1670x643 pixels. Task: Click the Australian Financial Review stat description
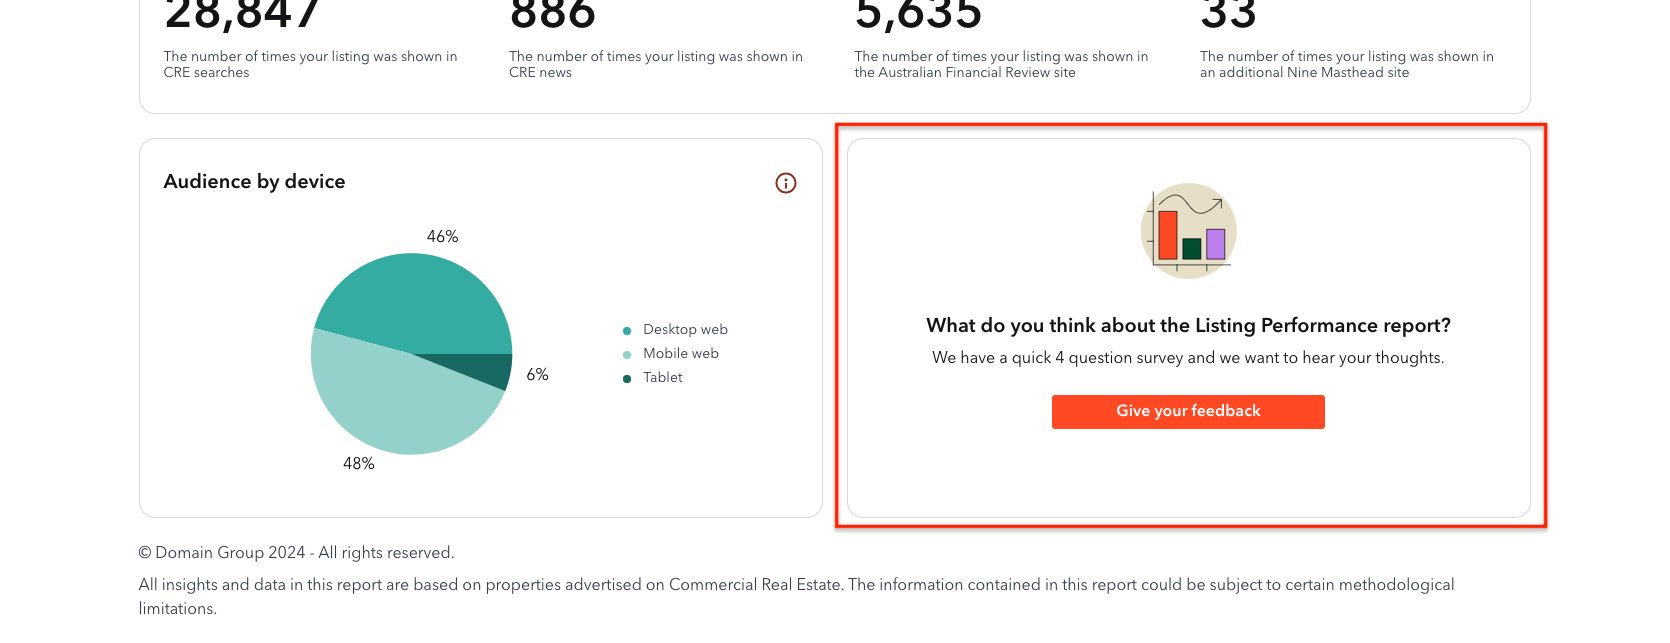[x=1001, y=65]
